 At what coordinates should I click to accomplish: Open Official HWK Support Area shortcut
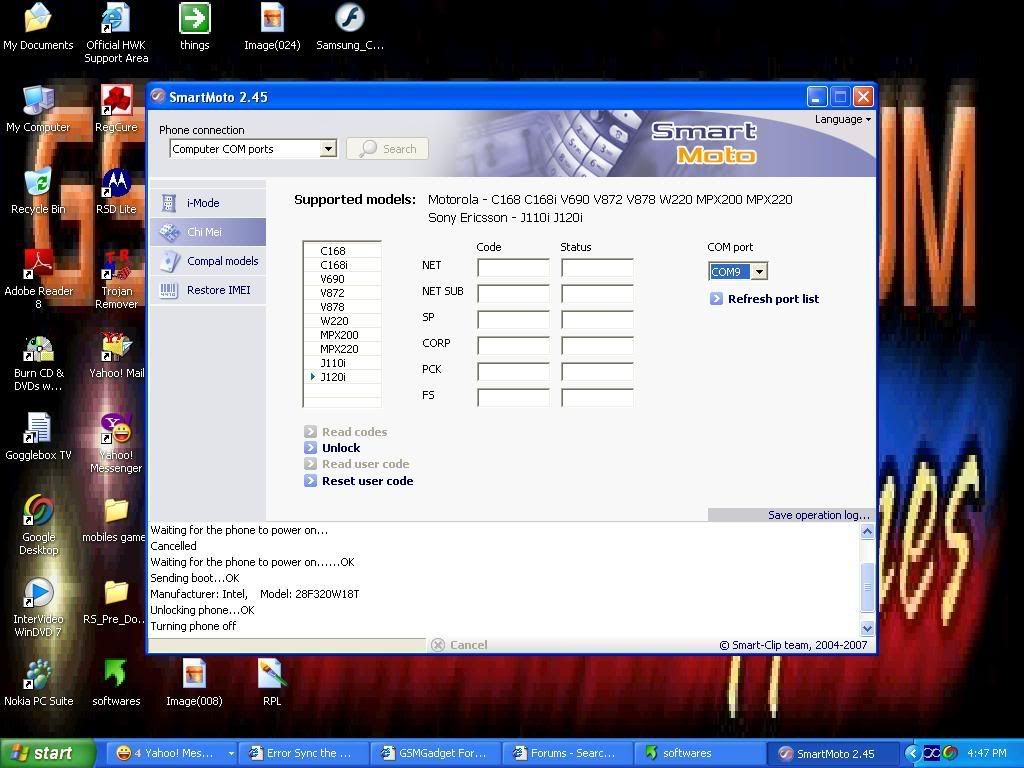(x=116, y=33)
